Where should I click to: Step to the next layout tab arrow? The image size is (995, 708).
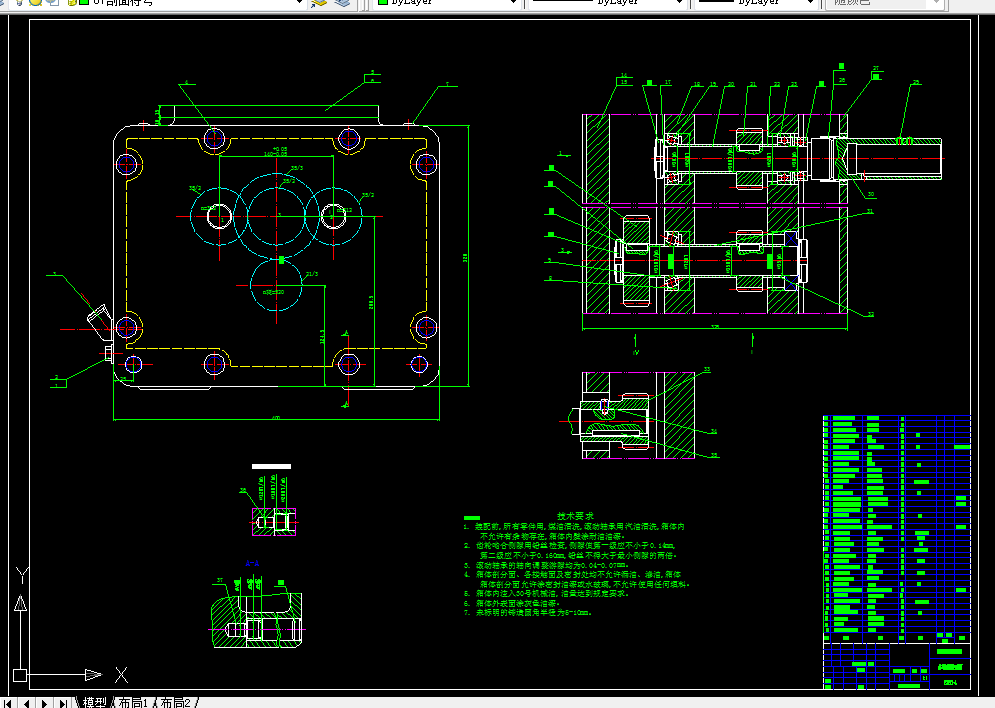pyautogui.click(x=44, y=703)
